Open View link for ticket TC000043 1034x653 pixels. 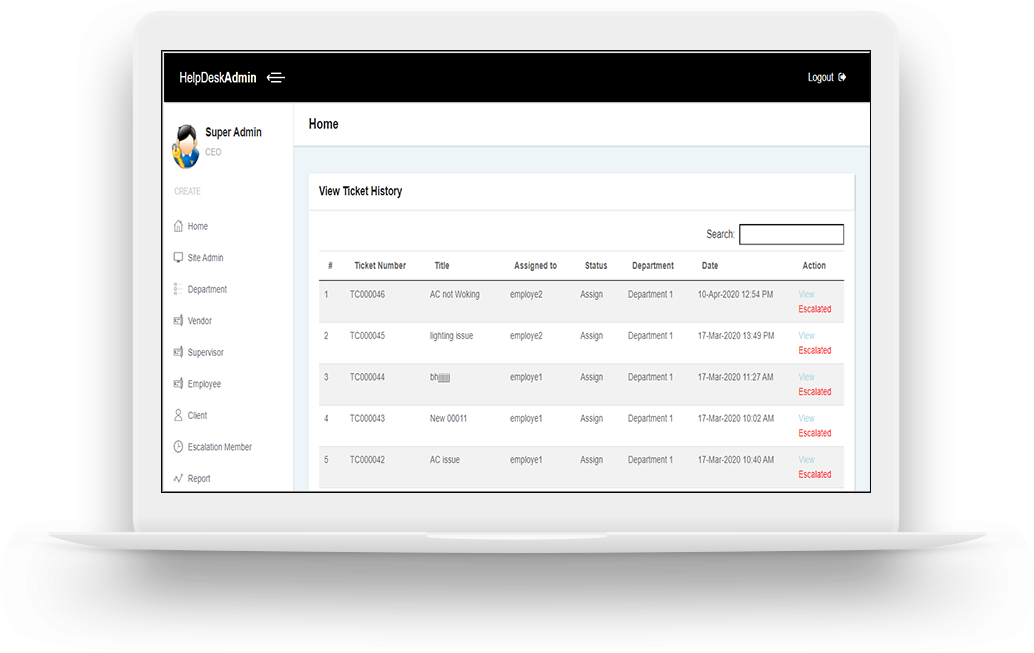pyautogui.click(x=806, y=419)
